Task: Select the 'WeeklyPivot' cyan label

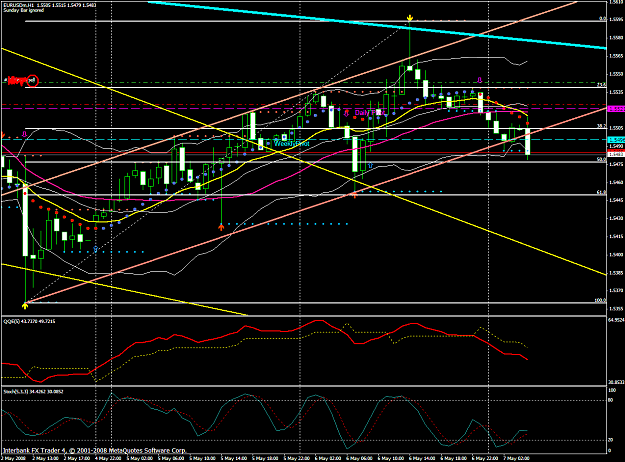Action: point(292,144)
